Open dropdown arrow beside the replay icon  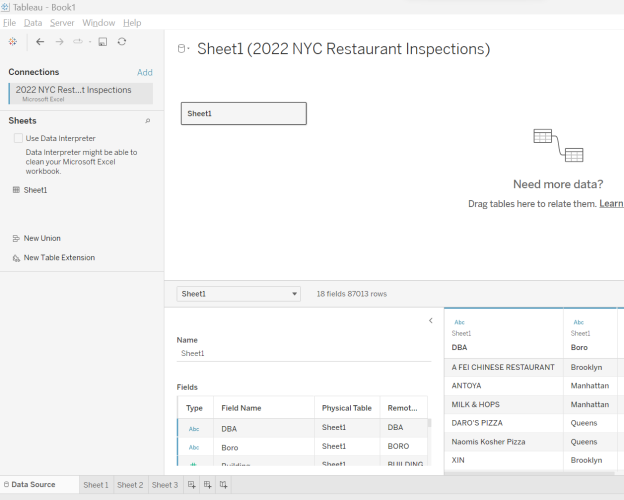(90, 42)
